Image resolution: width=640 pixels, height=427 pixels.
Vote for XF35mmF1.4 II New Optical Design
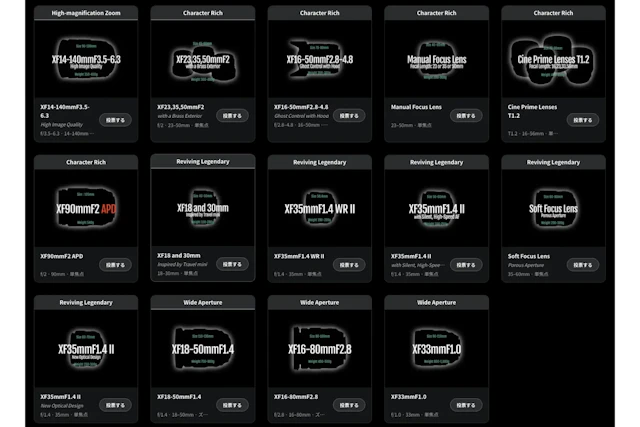click(115, 405)
